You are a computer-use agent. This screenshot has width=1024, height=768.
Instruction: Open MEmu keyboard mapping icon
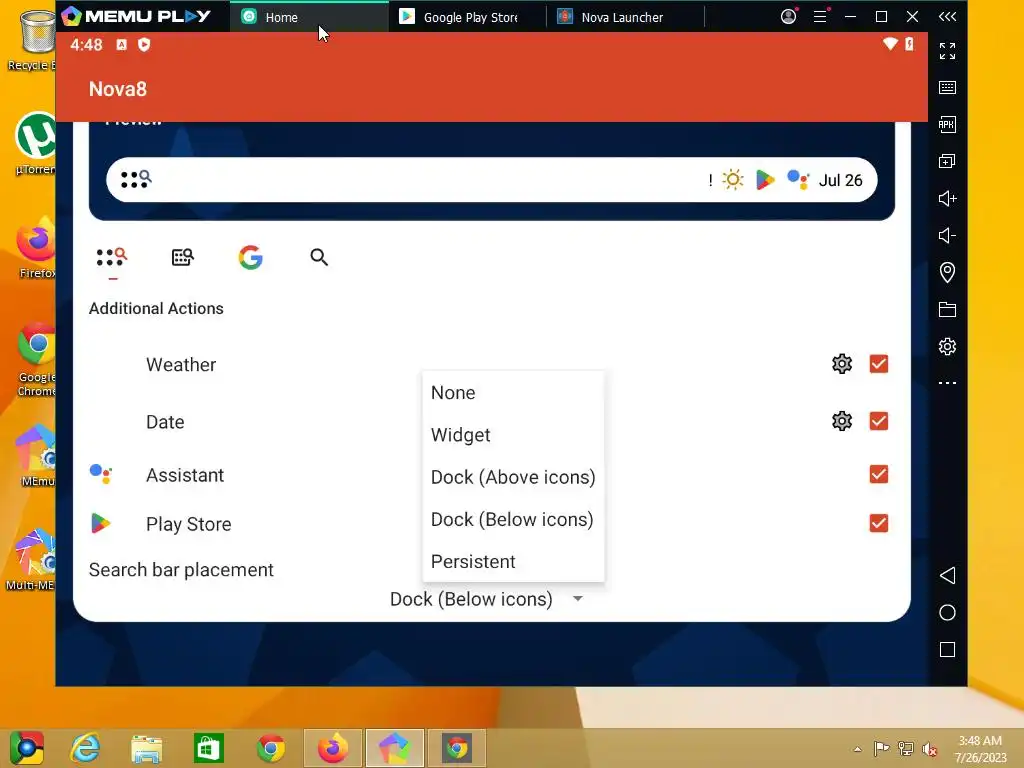pyautogui.click(x=947, y=88)
